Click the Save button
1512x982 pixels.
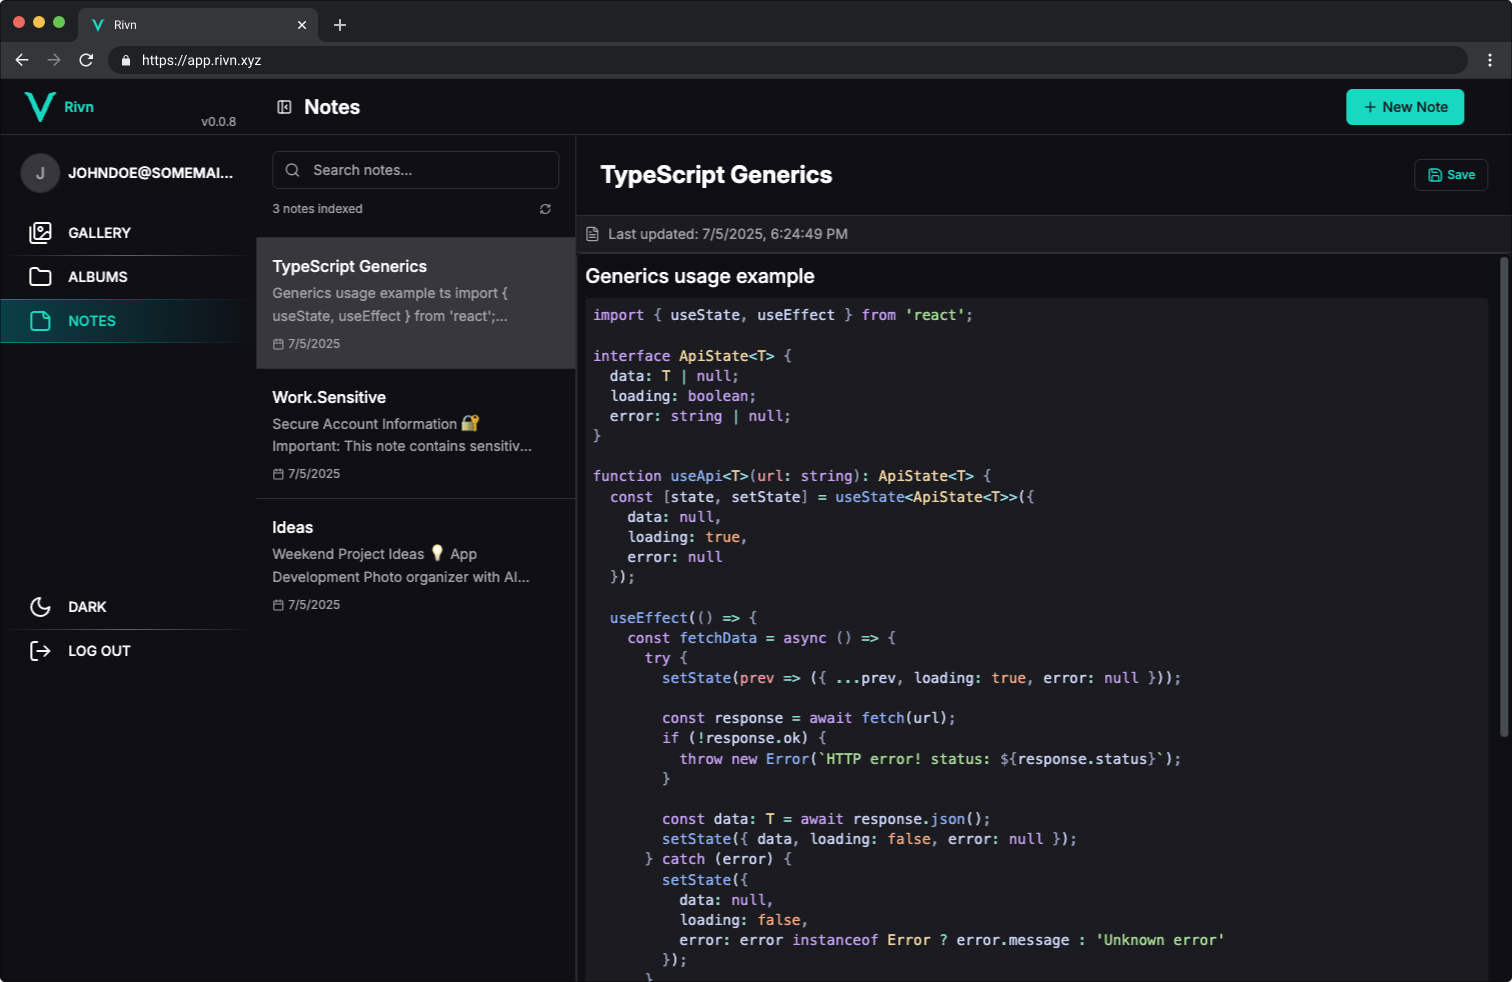[1451, 175]
